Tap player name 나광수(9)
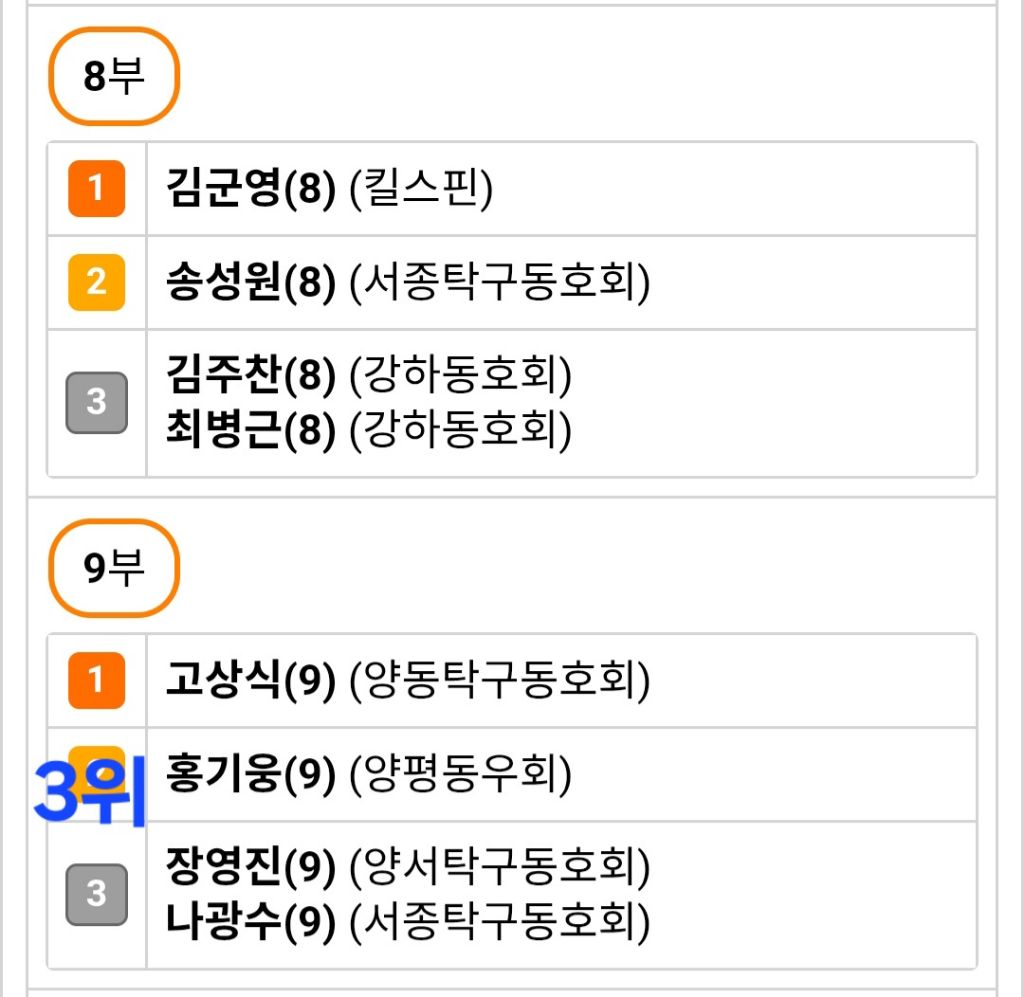The height and width of the screenshot is (997, 1024). pyautogui.click(x=250, y=921)
